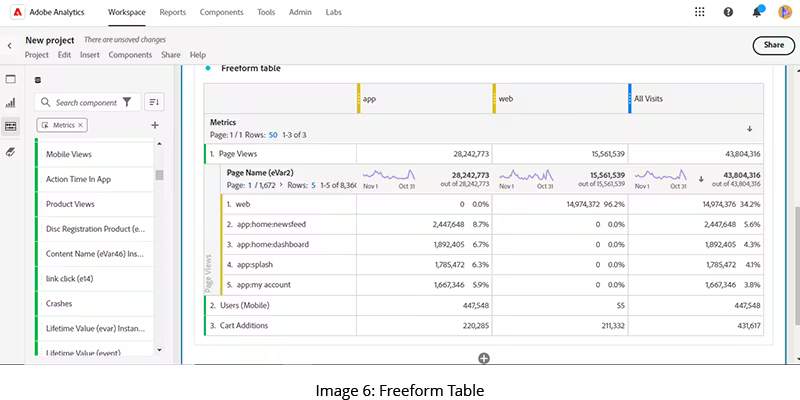The width and height of the screenshot is (800, 400).
Task: Select the link click (e14) metric
Action: [95, 279]
